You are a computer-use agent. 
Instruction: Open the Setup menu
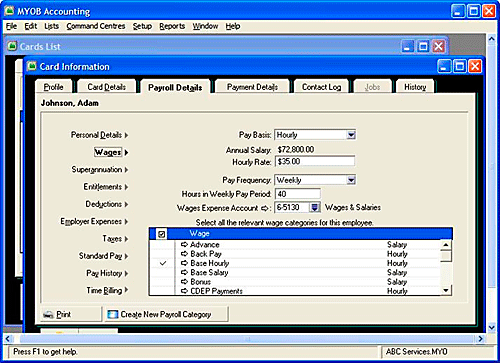[142, 26]
